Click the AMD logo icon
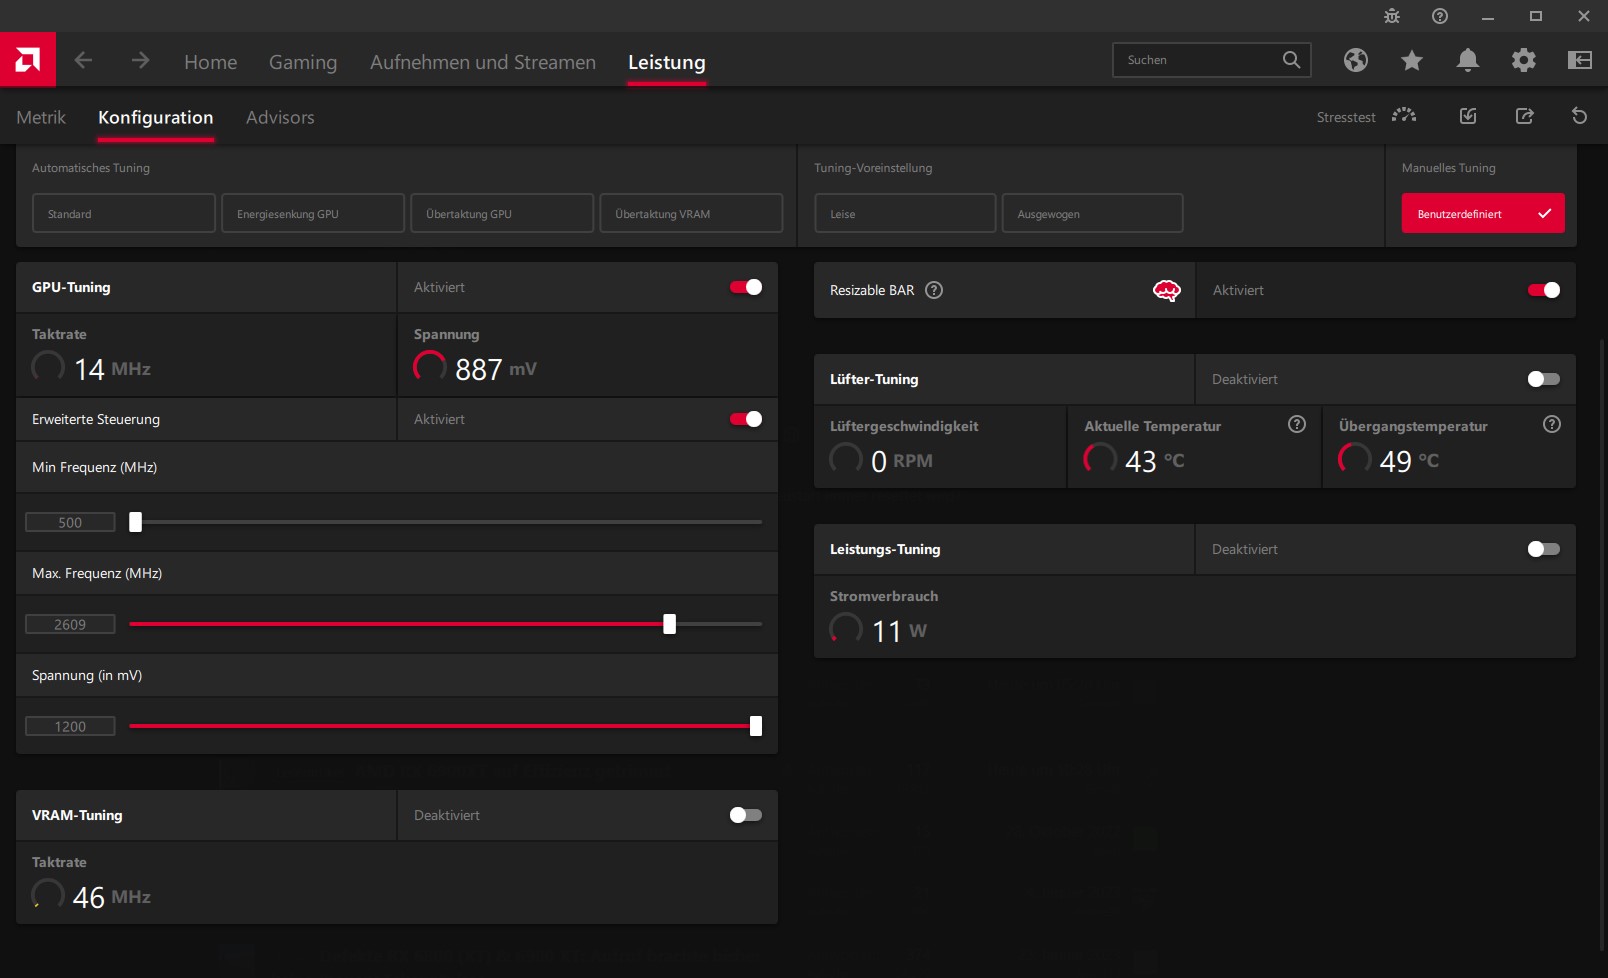This screenshot has height=978, width=1608. click(28, 60)
